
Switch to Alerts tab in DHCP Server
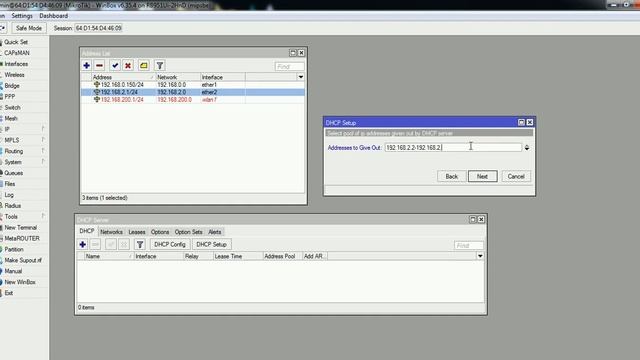215,232
